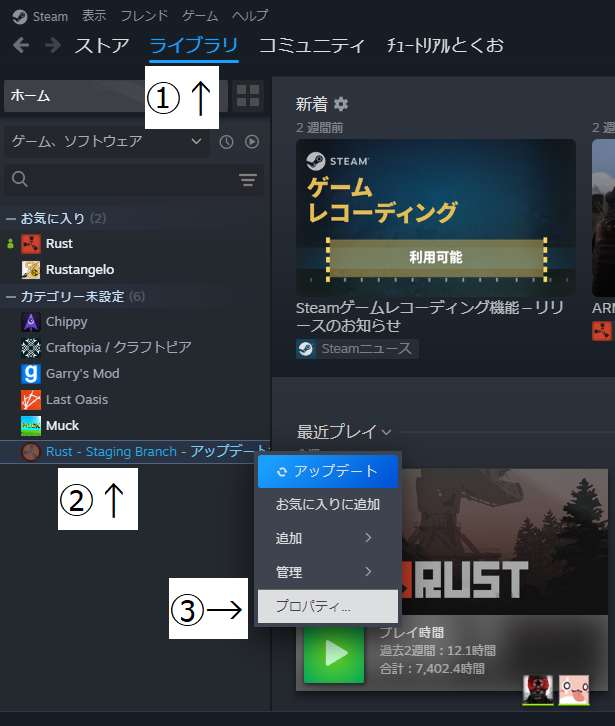Viewport: 615px width, 726px height.
Task: Open the ヘルプ menu
Action: point(250,16)
